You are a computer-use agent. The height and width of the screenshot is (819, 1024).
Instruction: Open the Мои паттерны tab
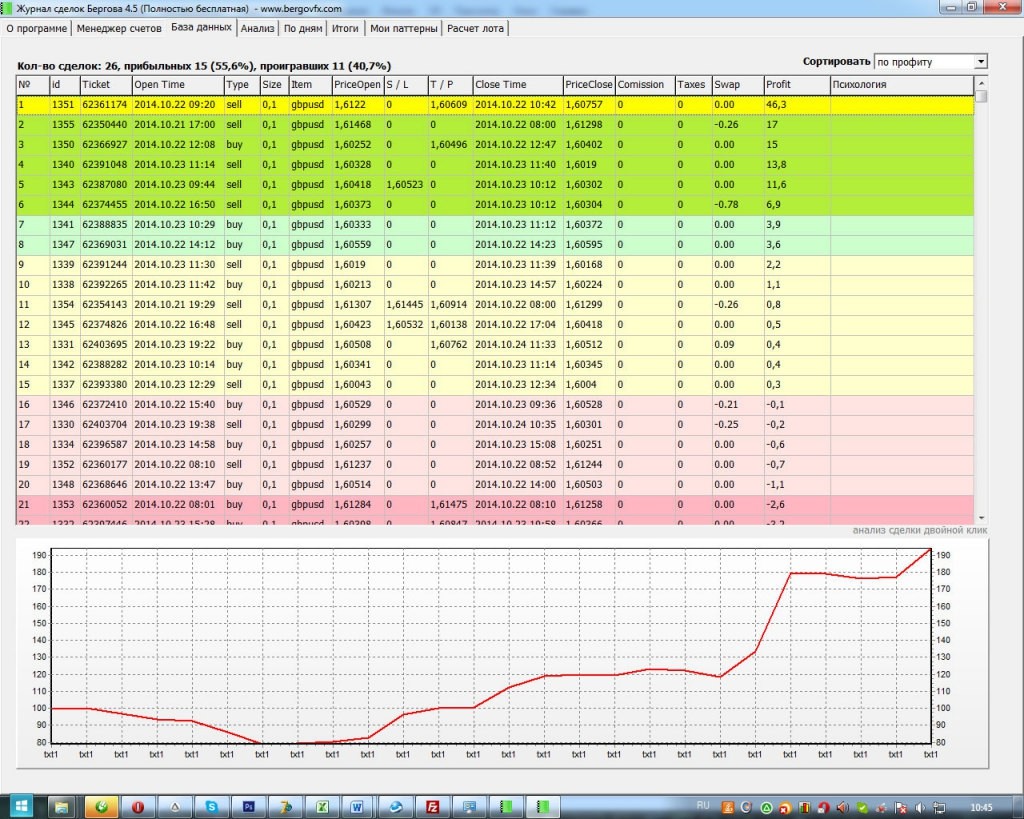coord(404,28)
